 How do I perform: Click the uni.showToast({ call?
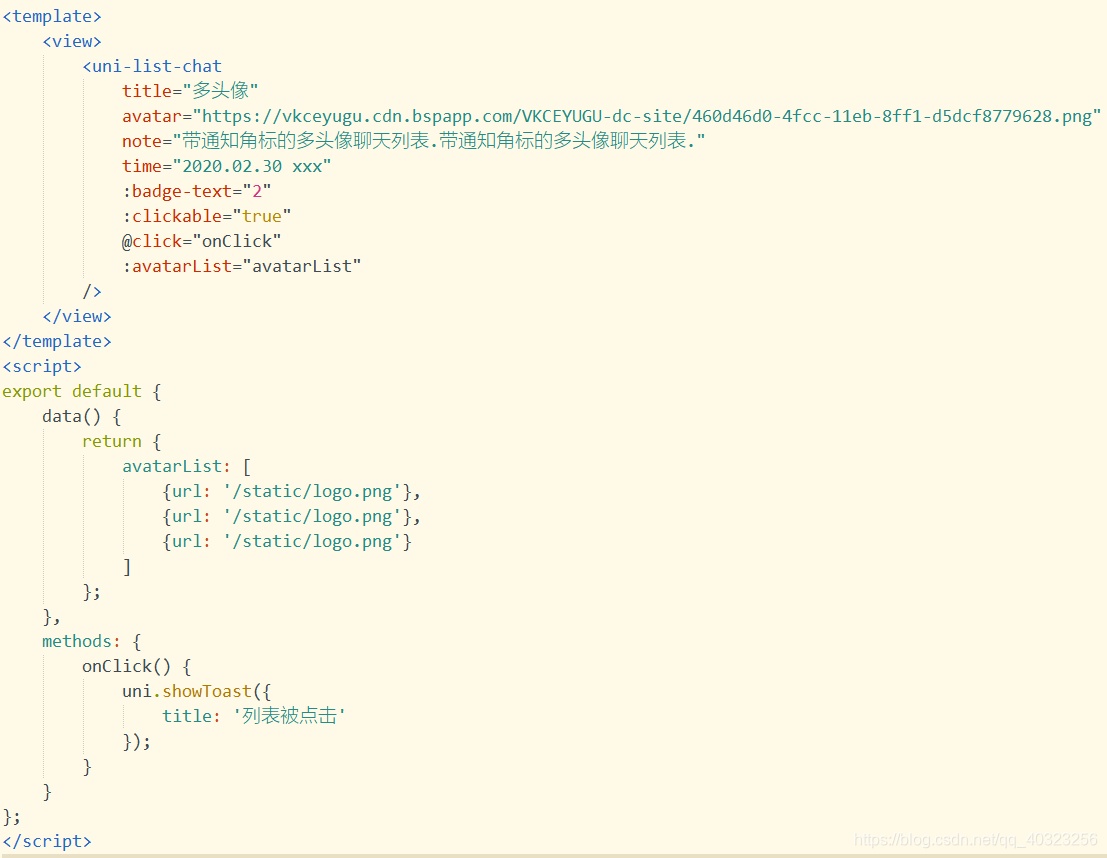pos(196,691)
